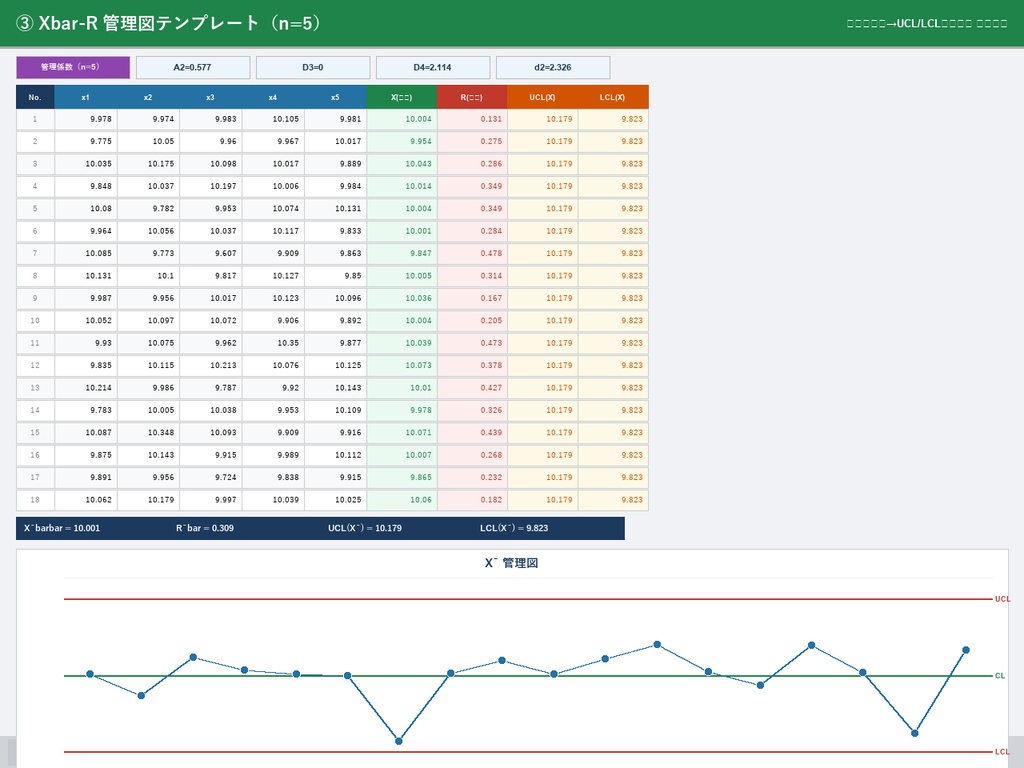Click row 18 mean value 10.06
The width and height of the screenshot is (1024, 768).
402,500
